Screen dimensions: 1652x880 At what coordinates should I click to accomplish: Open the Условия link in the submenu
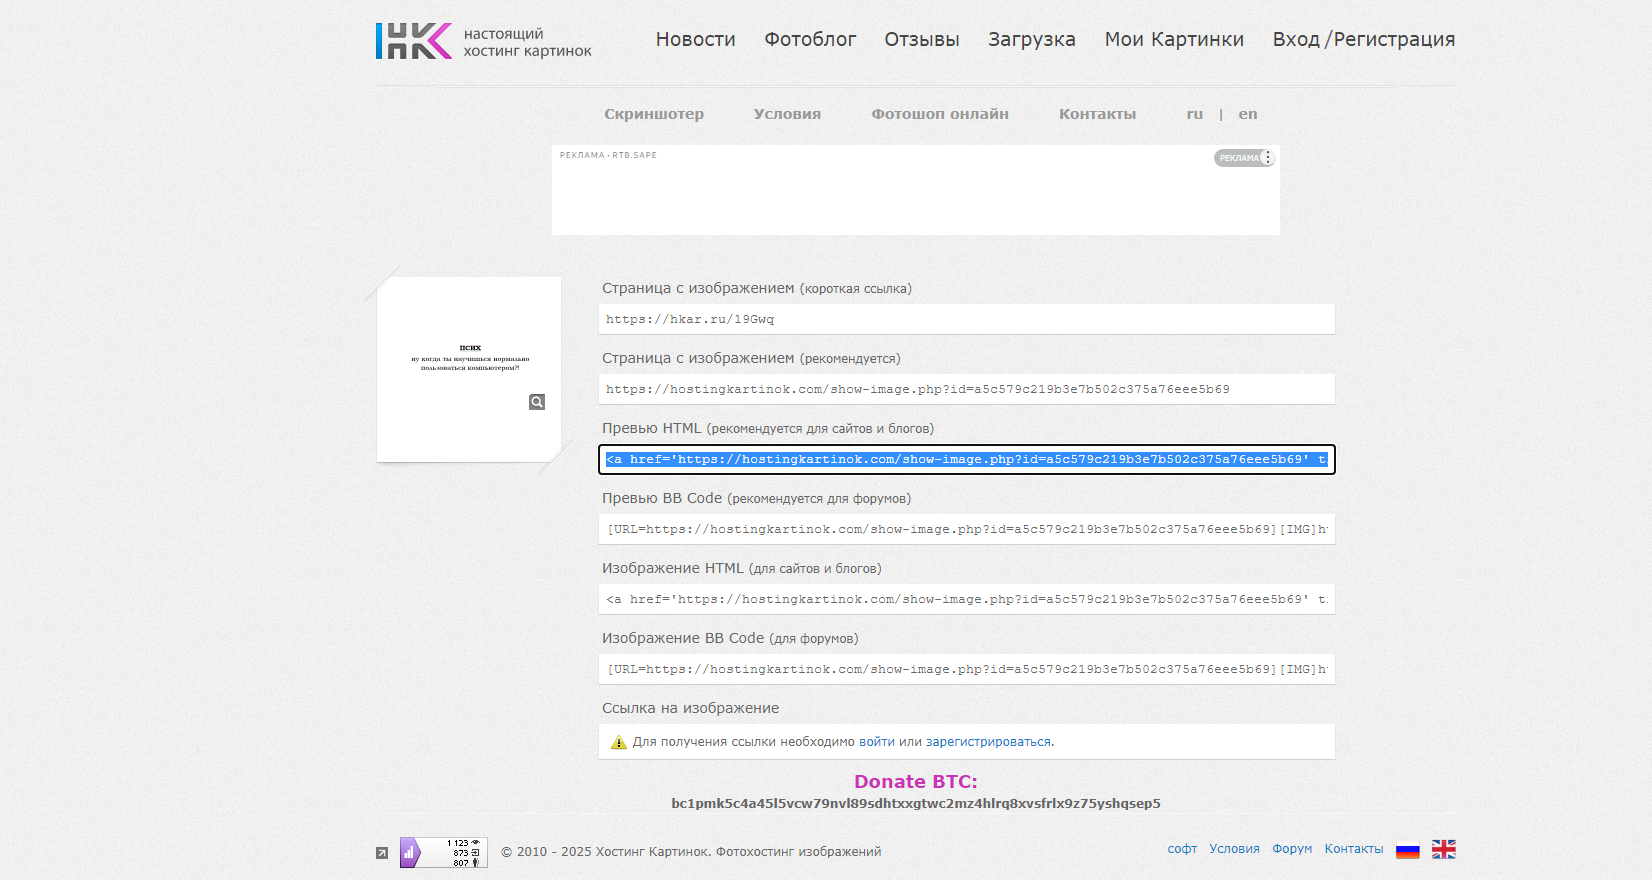coord(787,114)
